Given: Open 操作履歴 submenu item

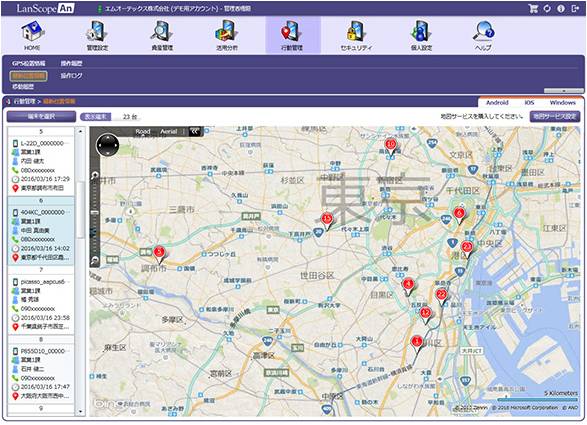Looking at the screenshot, I should click(71, 63).
